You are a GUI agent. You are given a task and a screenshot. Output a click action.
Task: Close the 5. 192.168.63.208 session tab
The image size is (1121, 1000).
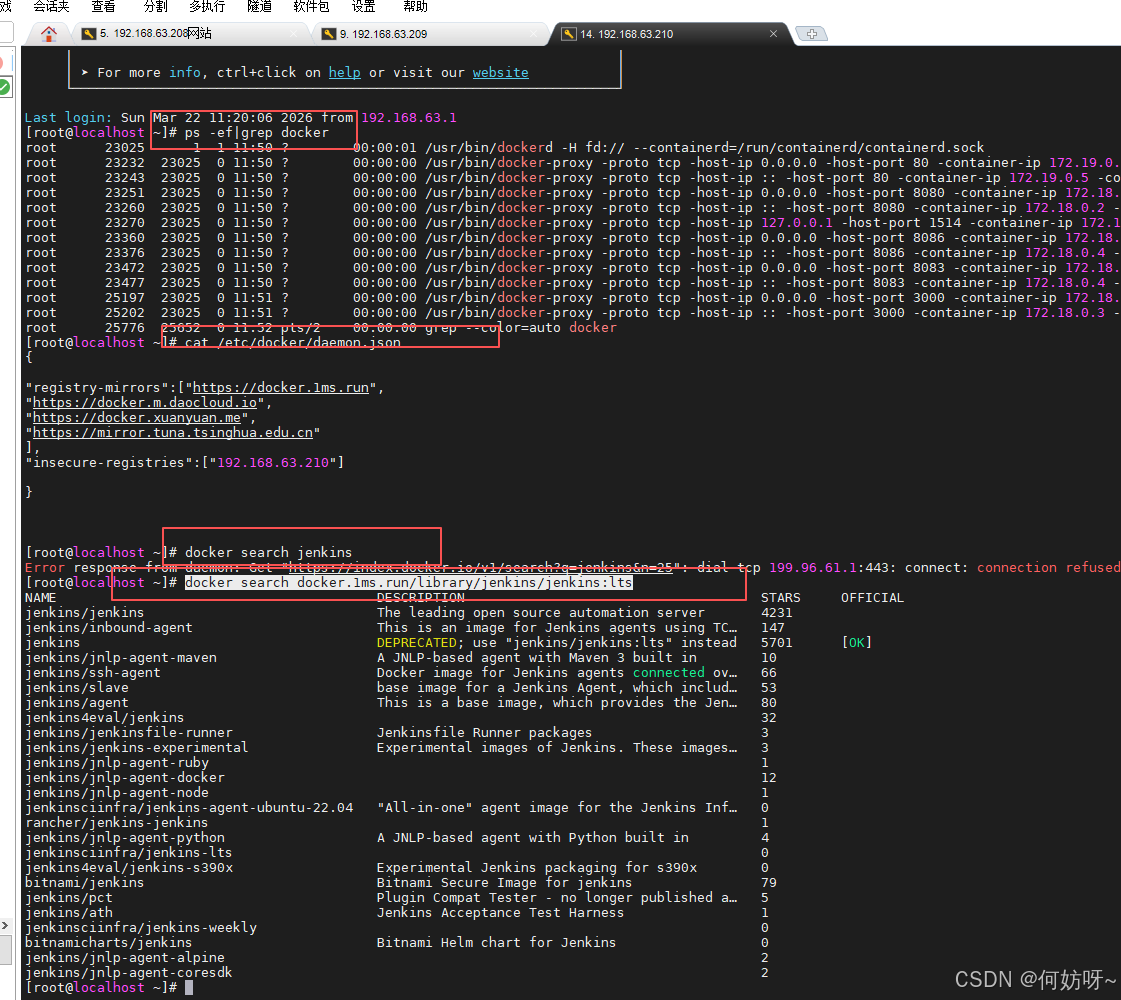pos(294,34)
